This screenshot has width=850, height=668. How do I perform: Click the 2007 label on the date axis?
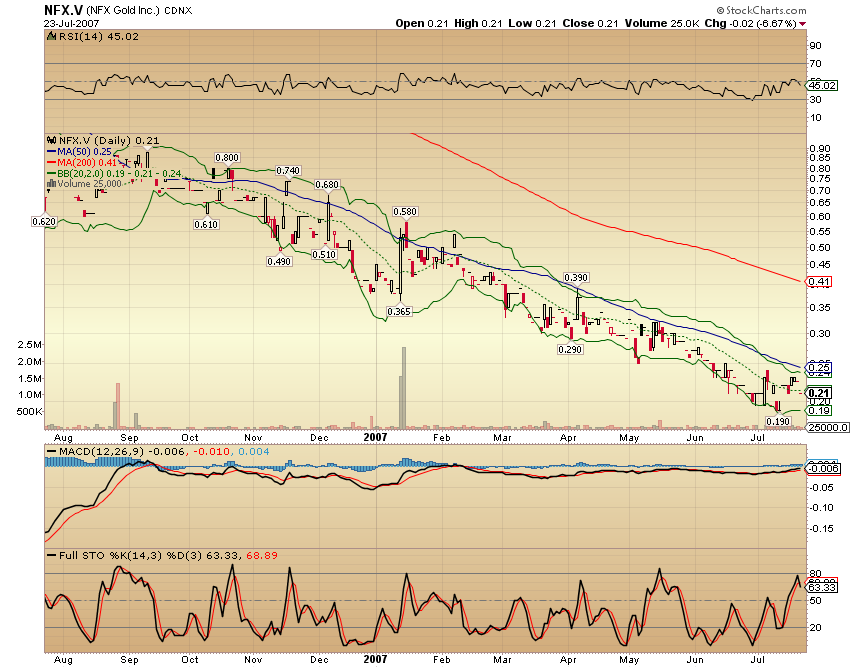coord(377,438)
